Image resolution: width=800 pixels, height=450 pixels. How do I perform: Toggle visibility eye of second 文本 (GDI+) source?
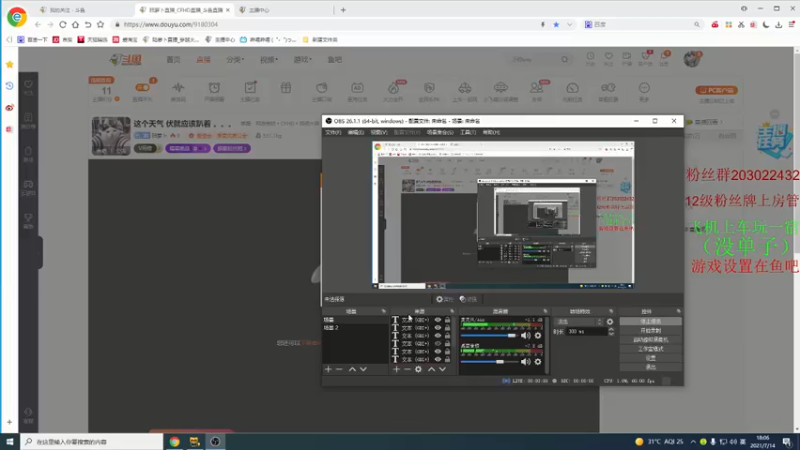[438, 328]
